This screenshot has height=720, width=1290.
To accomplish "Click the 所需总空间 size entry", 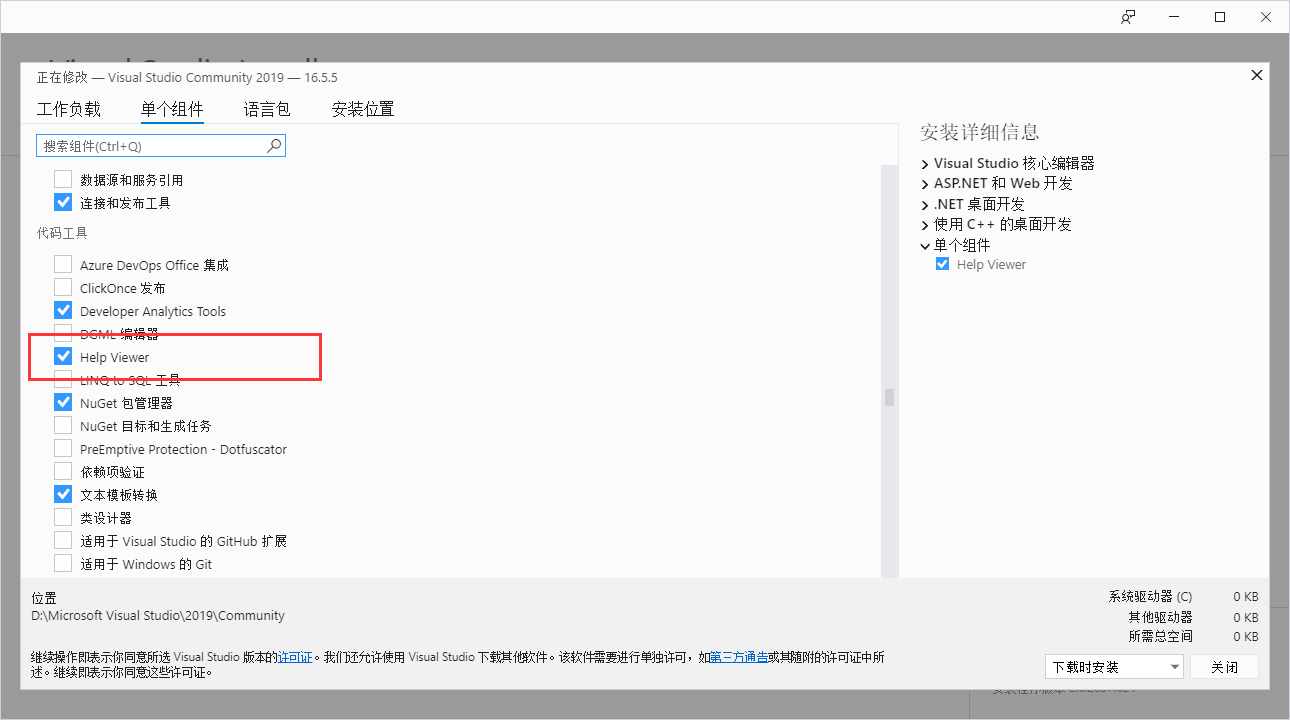I will click(x=1193, y=636).
